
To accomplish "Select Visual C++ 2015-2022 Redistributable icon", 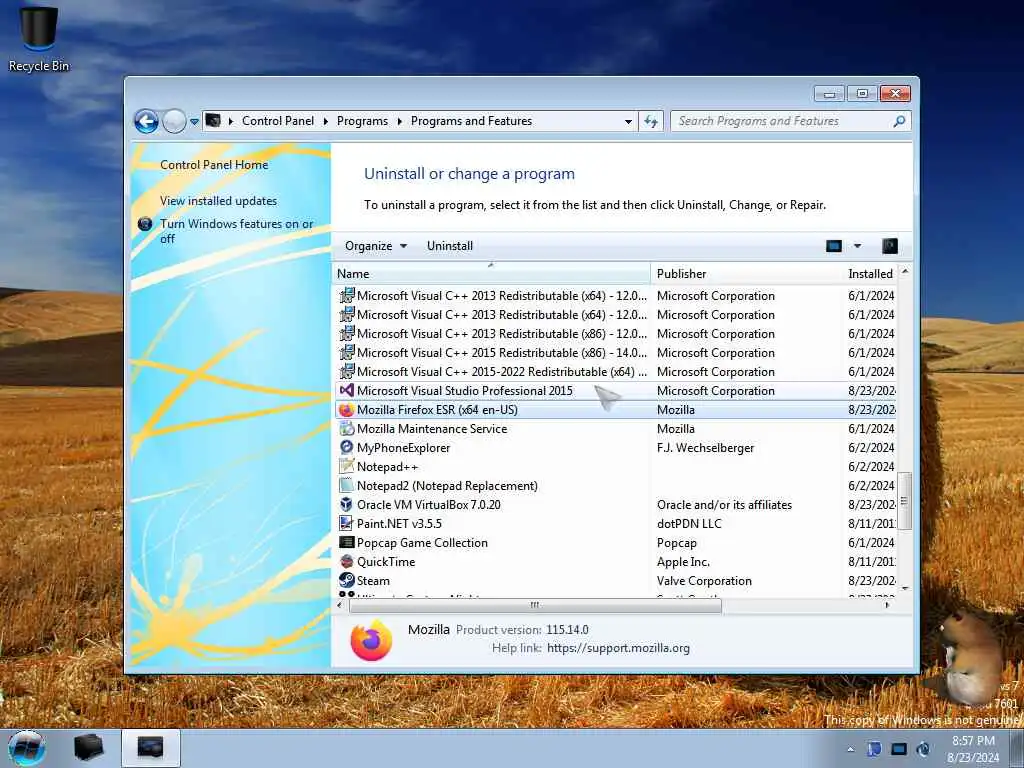I will 347,372.
